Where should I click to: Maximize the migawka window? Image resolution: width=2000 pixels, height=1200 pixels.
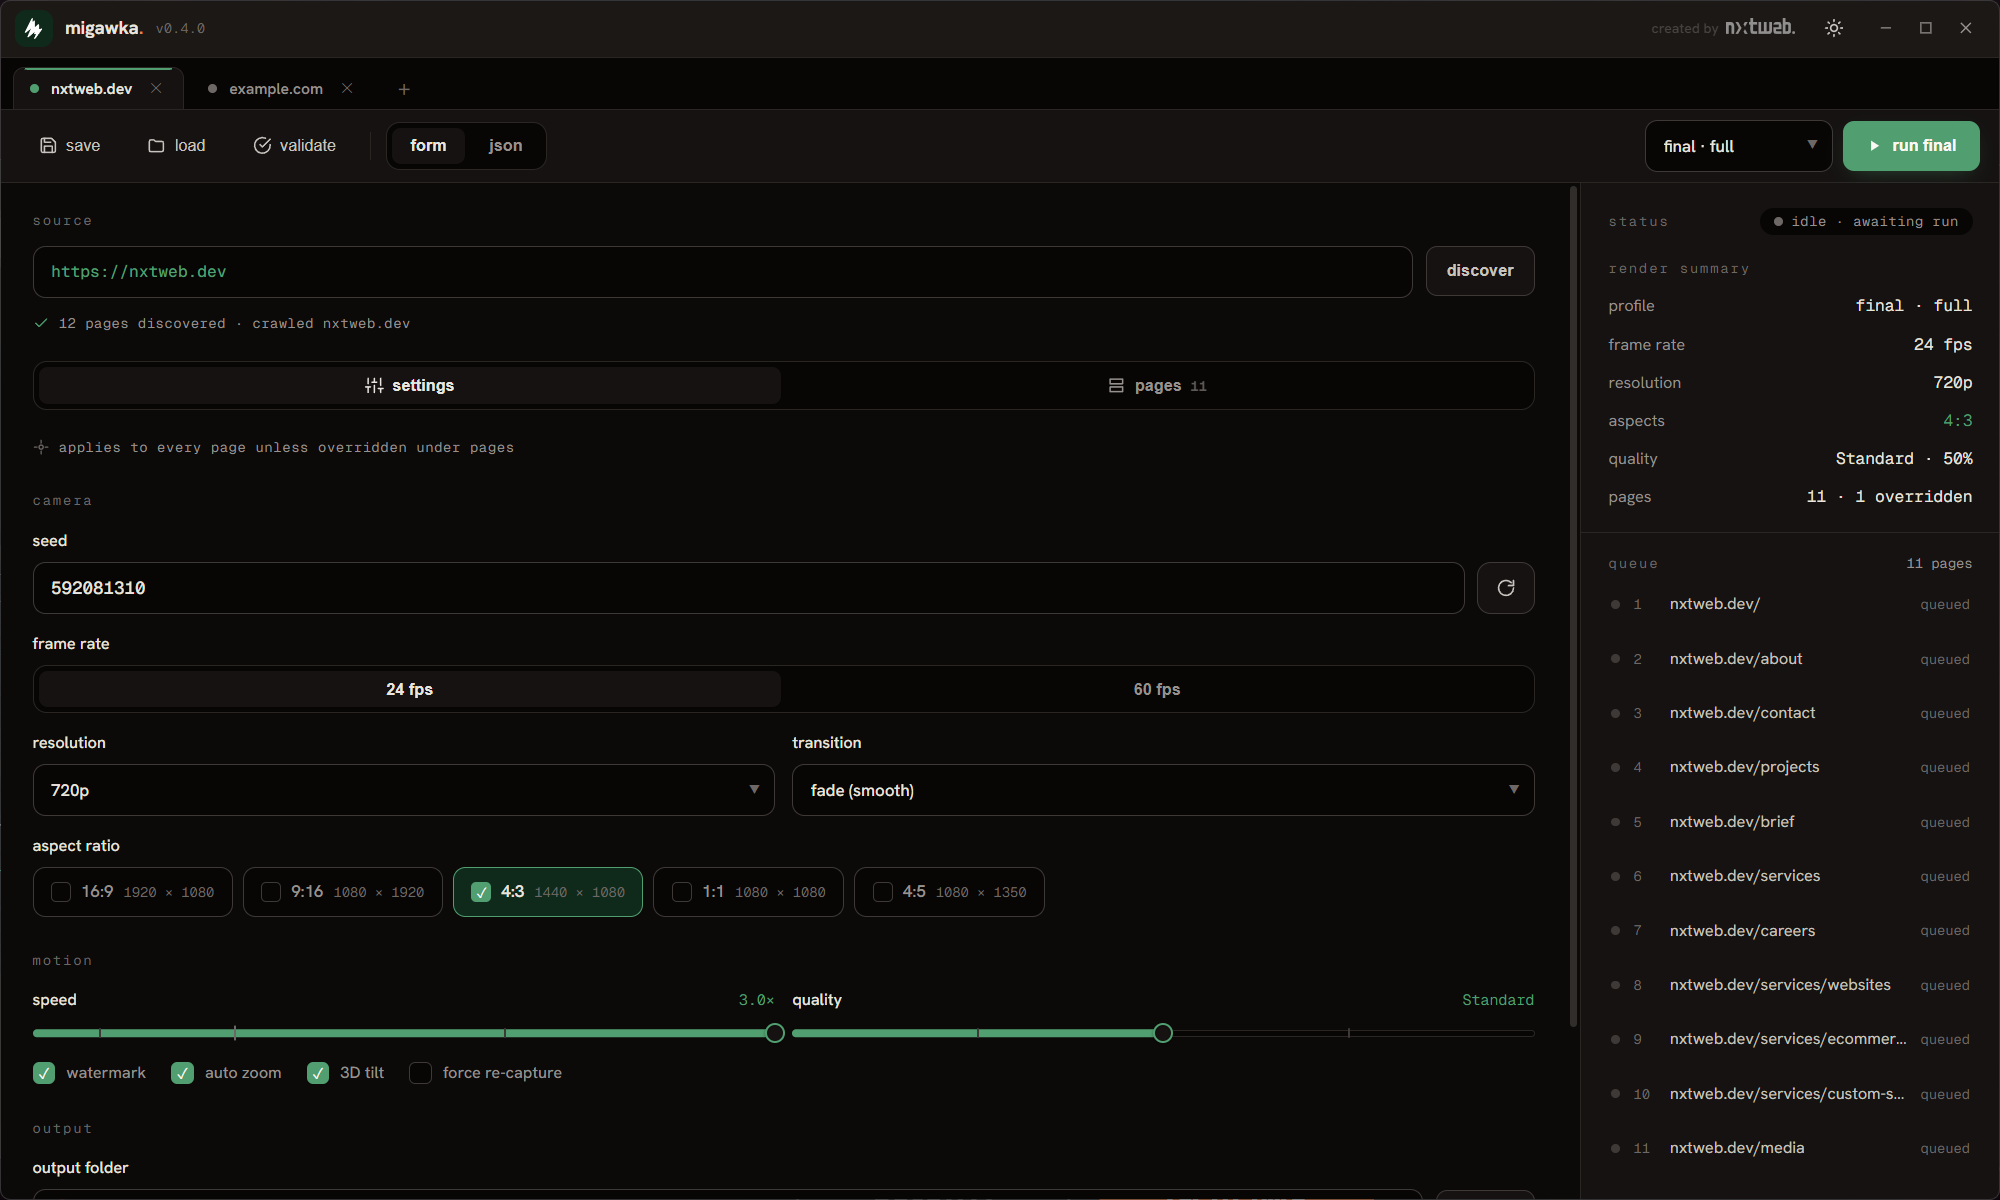click(x=1926, y=28)
